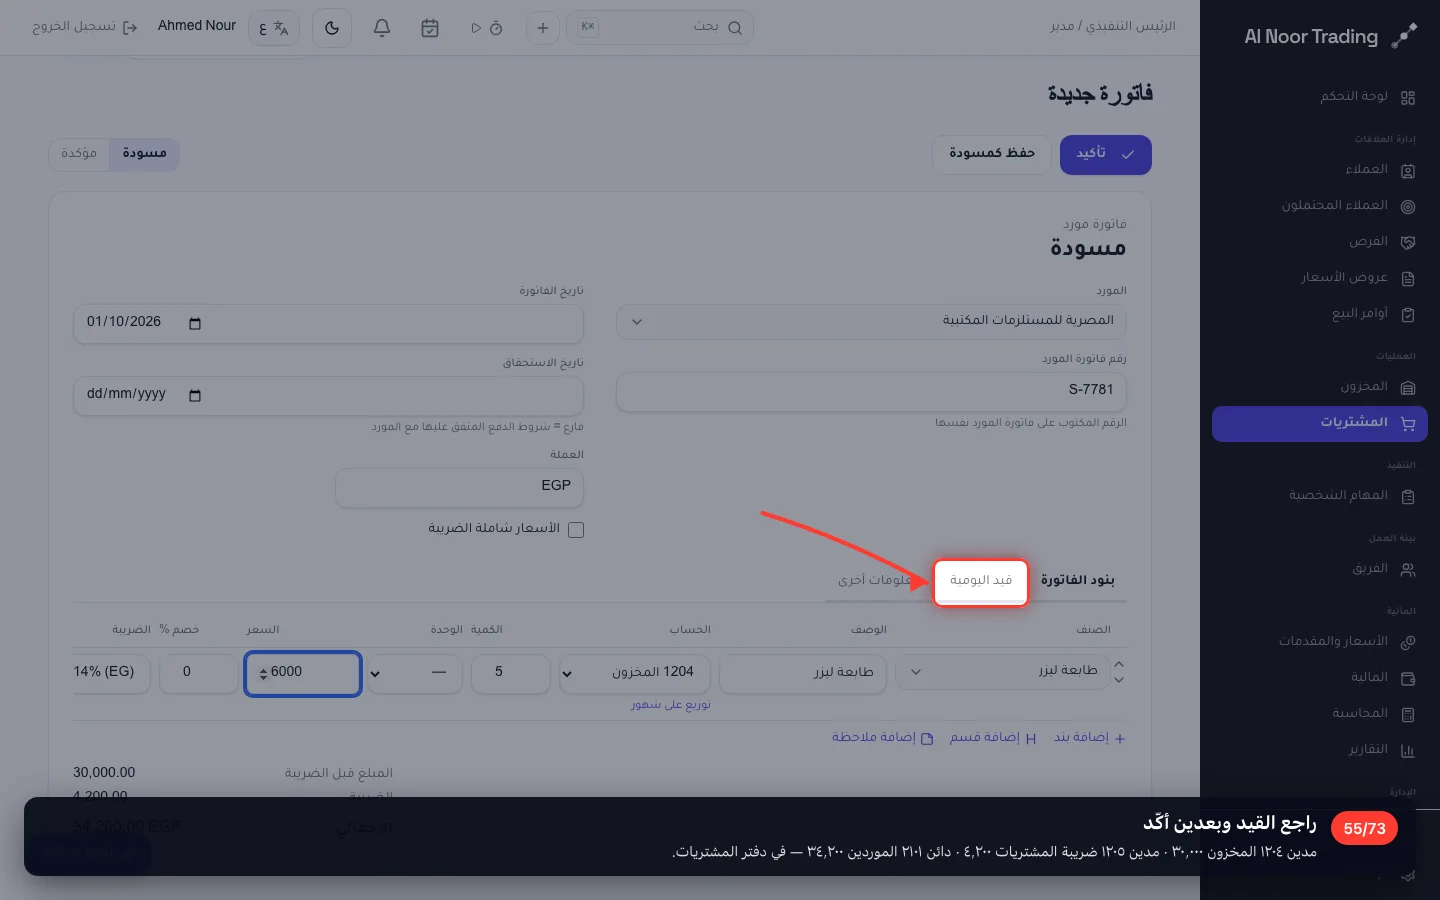Viewport: 1440px width, 900px height.
Task: Select the مؤكدة status toggle
Action: (x=79, y=154)
